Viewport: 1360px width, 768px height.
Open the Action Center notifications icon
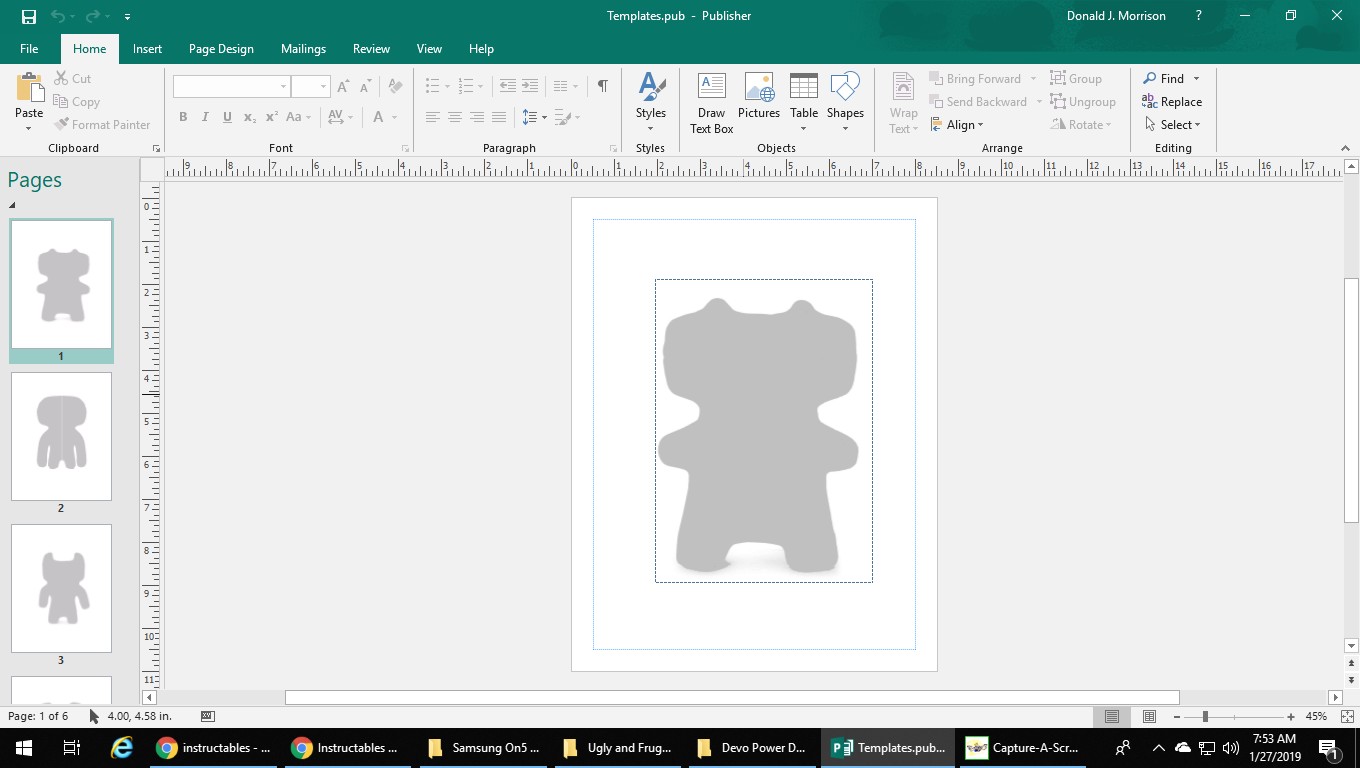pos(1329,747)
